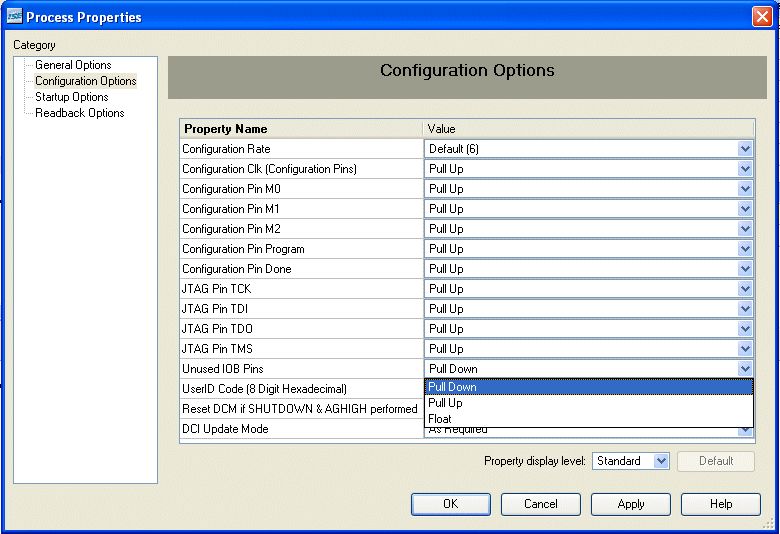Expand the Configuration Rate dropdown
The height and width of the screenshot is (534, 780).
pos(744,149)
